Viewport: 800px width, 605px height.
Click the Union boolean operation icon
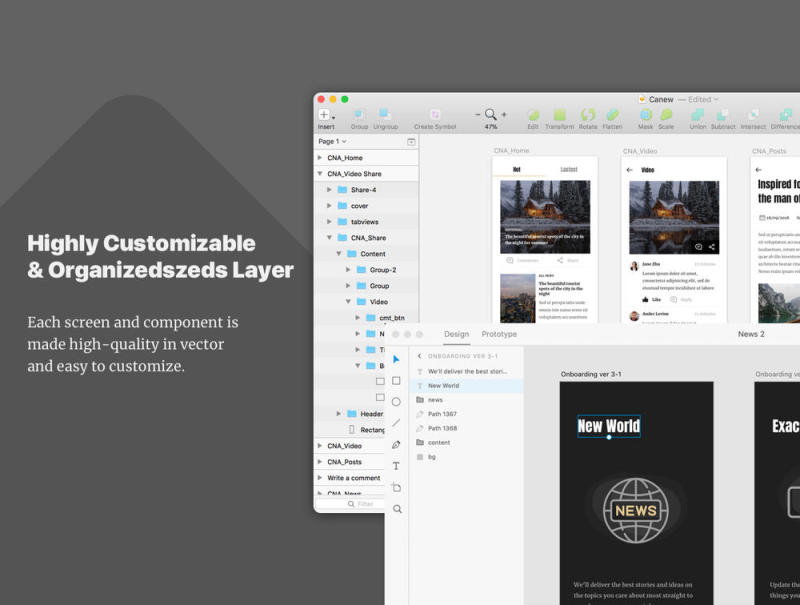point(697,115)
